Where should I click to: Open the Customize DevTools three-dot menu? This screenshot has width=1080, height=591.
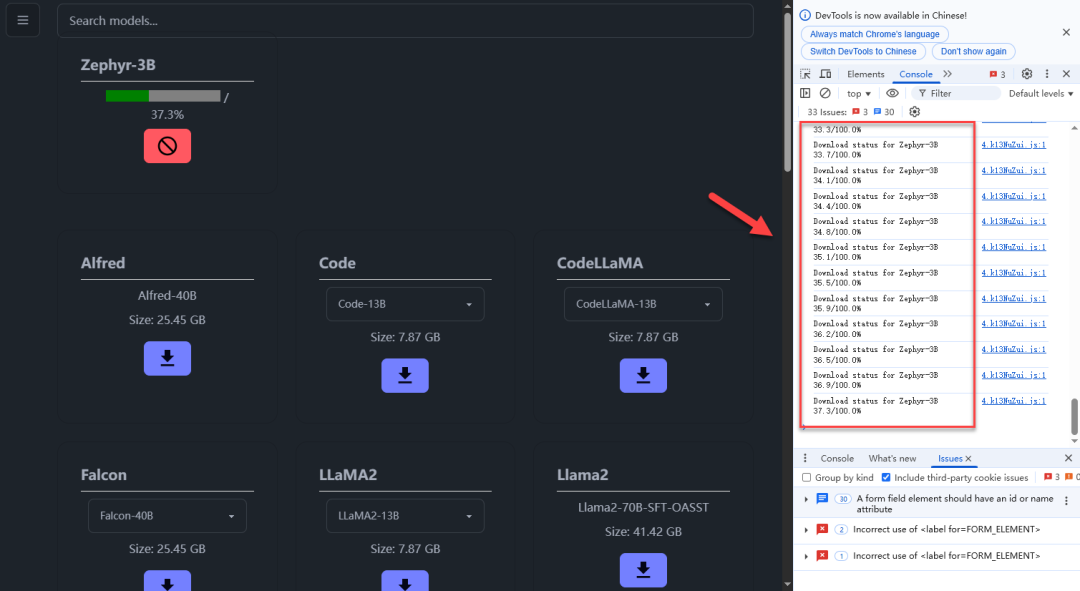click(x=1047, y=74)
